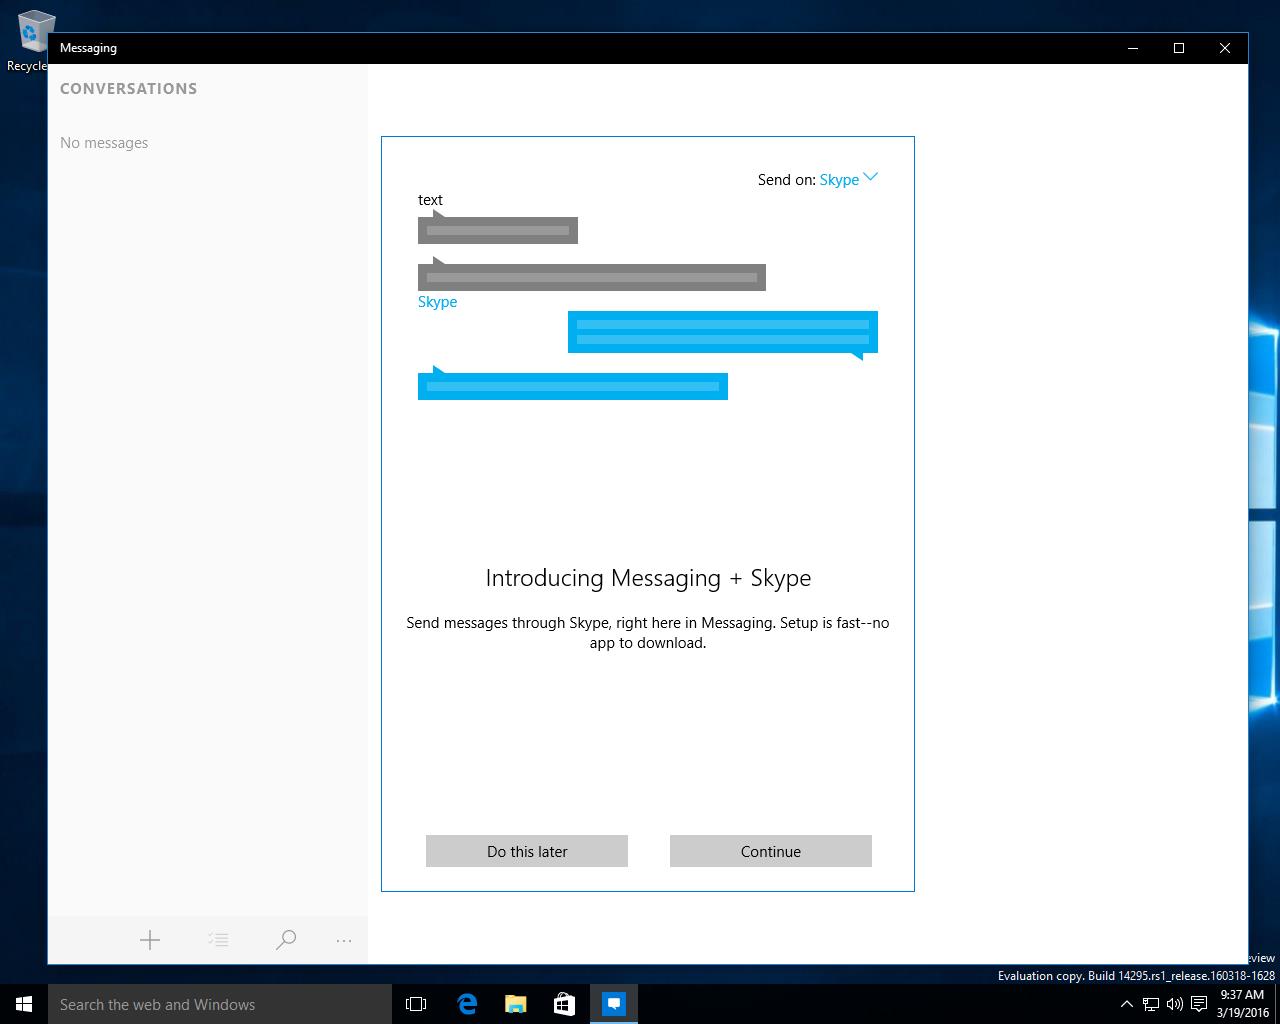Open the Recycle Bin desktop icon
The height and width of the screenshot is (1024, 1280).
pyautogui.click(x=30, y=41)
